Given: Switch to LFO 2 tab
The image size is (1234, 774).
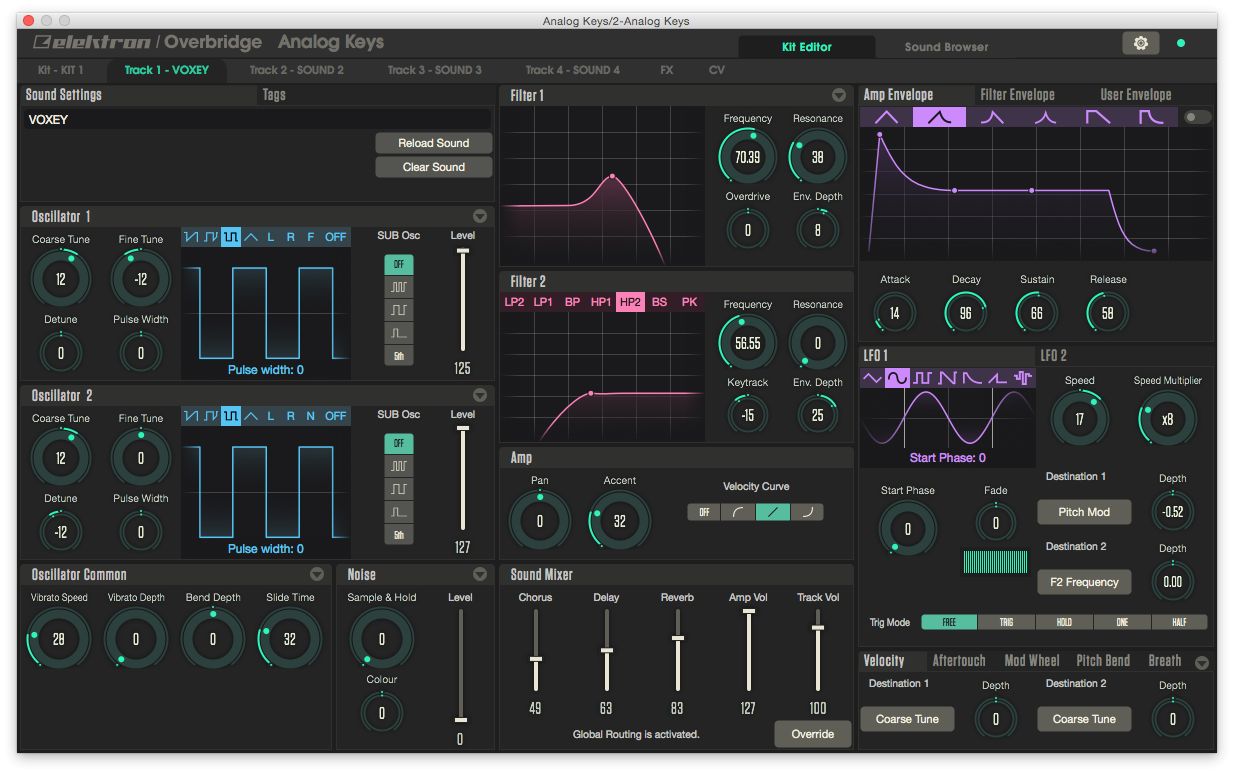Looking at the screenshot, I should pyautogui.click(x=1053, y=355).
